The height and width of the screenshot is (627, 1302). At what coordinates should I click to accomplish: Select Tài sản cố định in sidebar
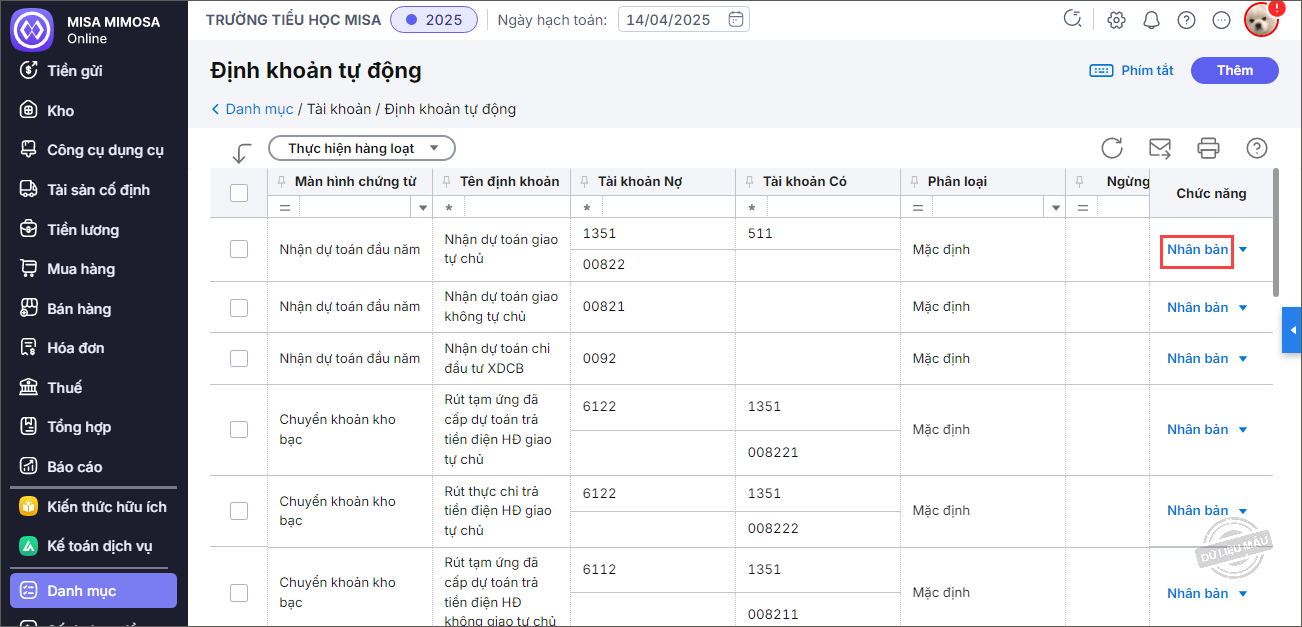click(98, 190)
